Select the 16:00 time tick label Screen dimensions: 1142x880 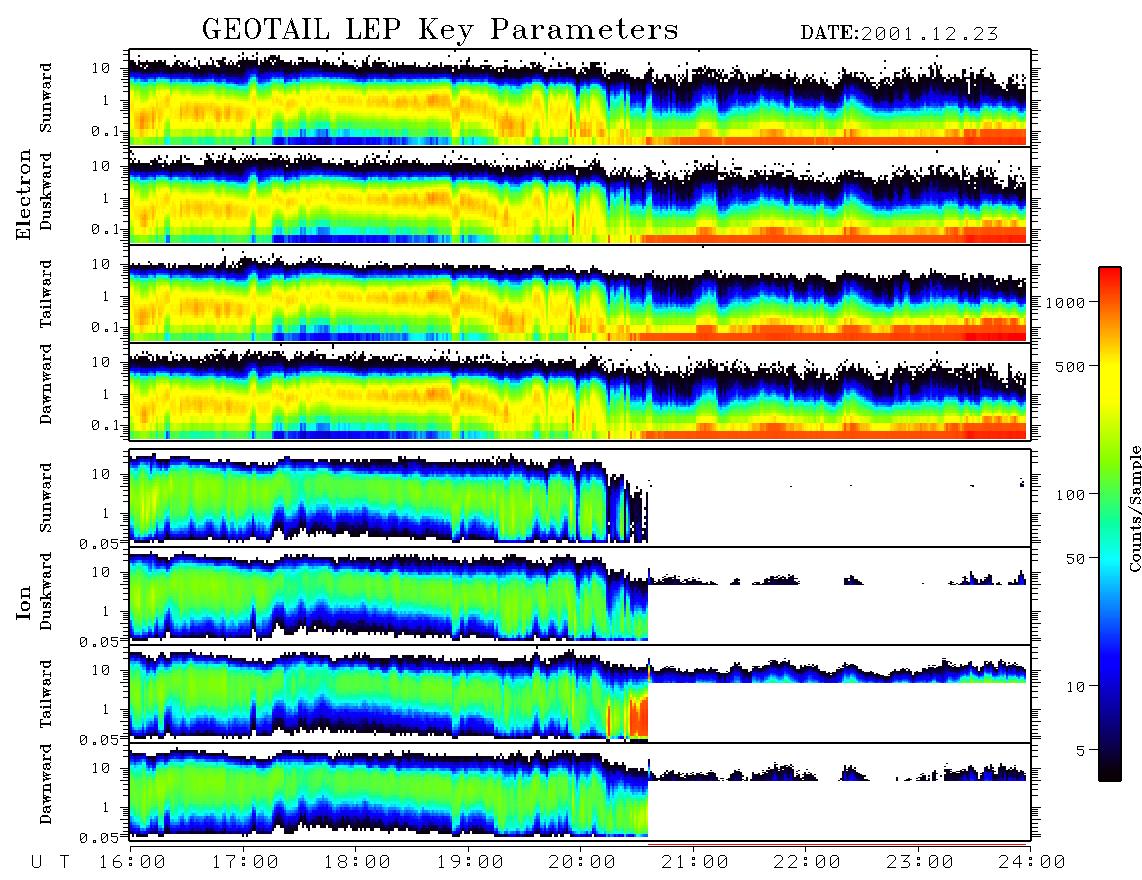pos(133,862)
